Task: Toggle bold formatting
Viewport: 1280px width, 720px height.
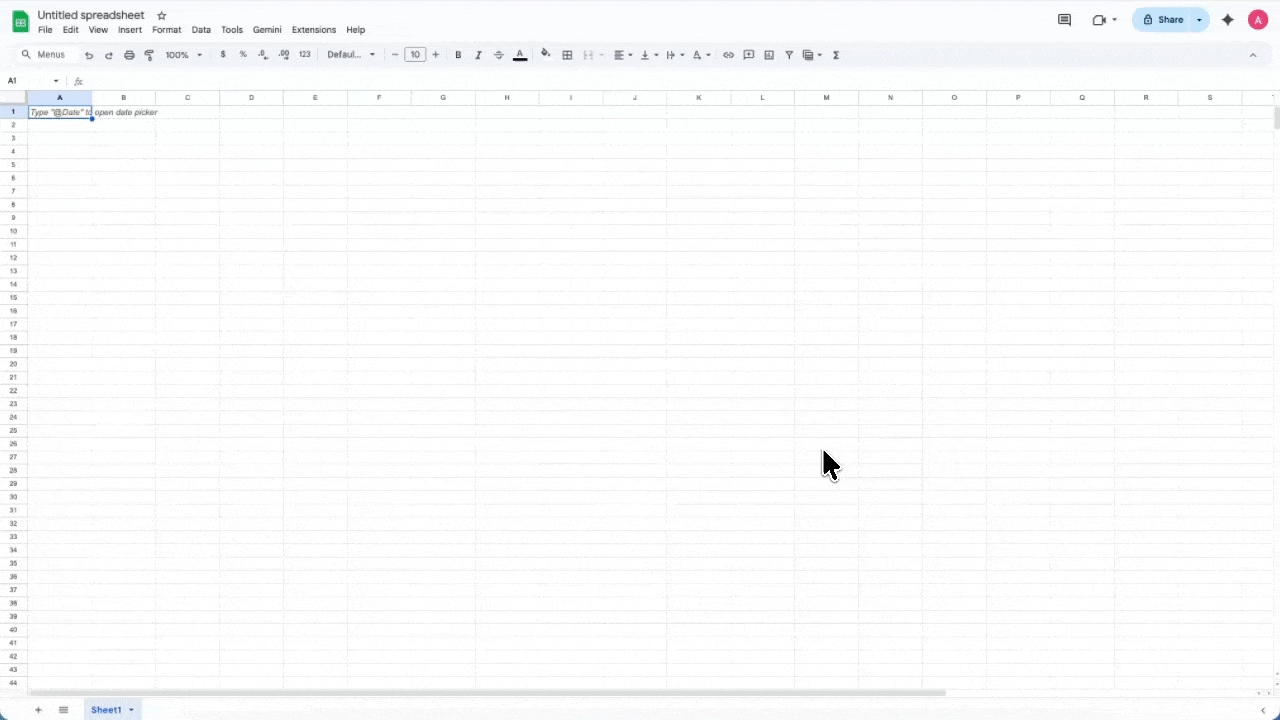Action: tap(457, 55)
